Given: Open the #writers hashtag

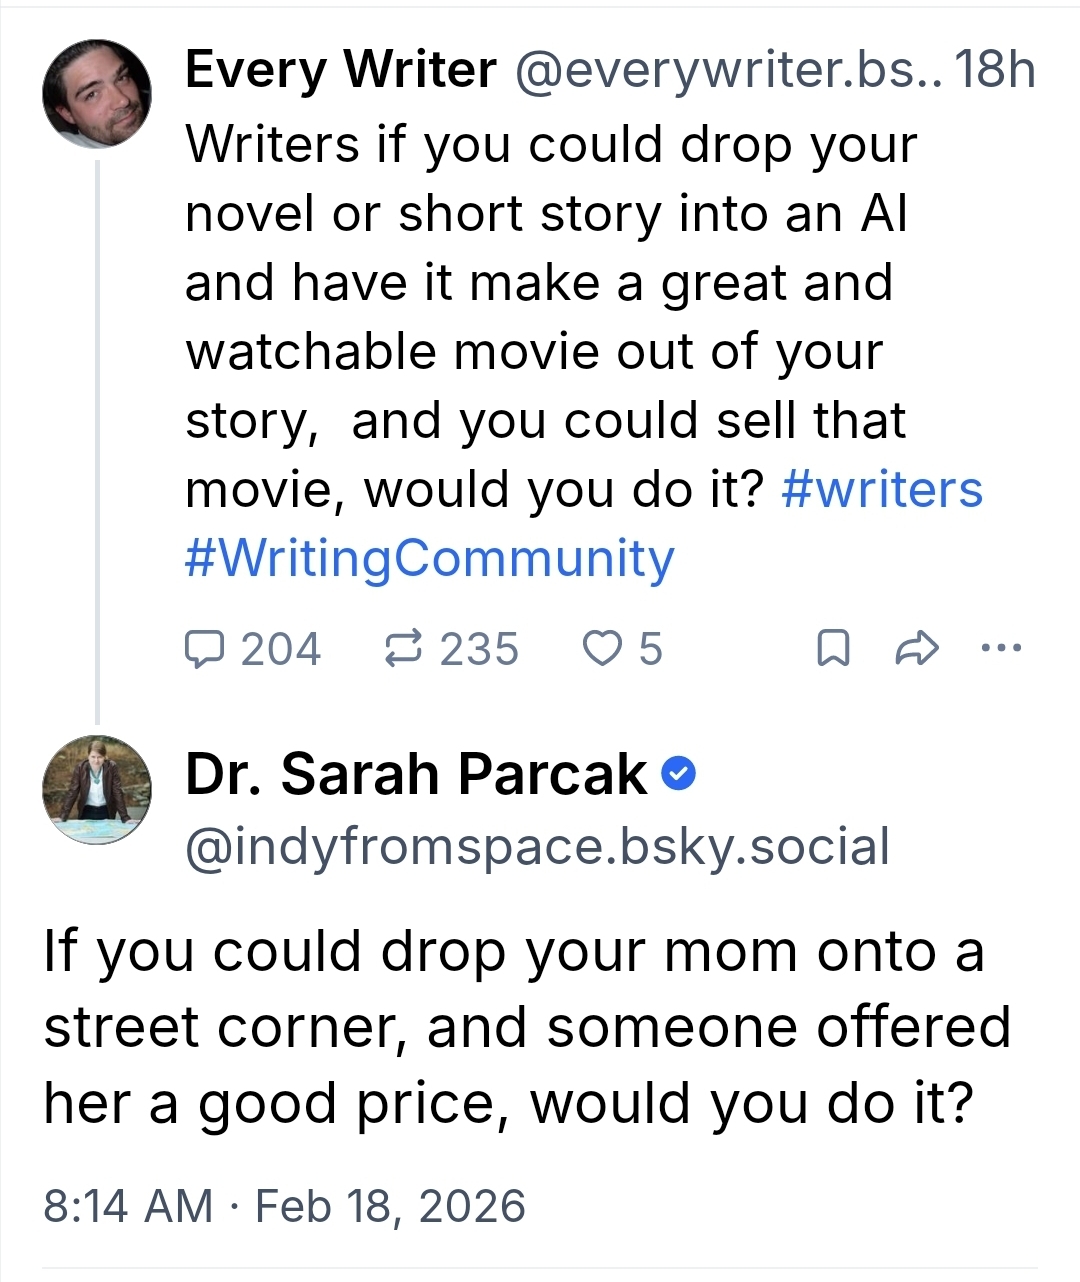Looking at the screenshot, I should [x=882, y=489].
